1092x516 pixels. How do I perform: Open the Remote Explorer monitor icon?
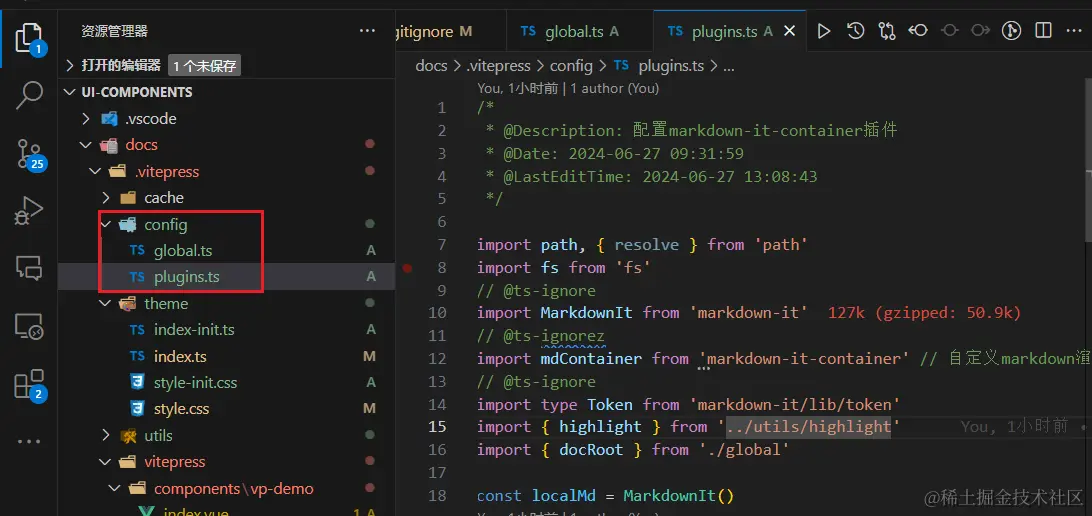coord(29,325)
